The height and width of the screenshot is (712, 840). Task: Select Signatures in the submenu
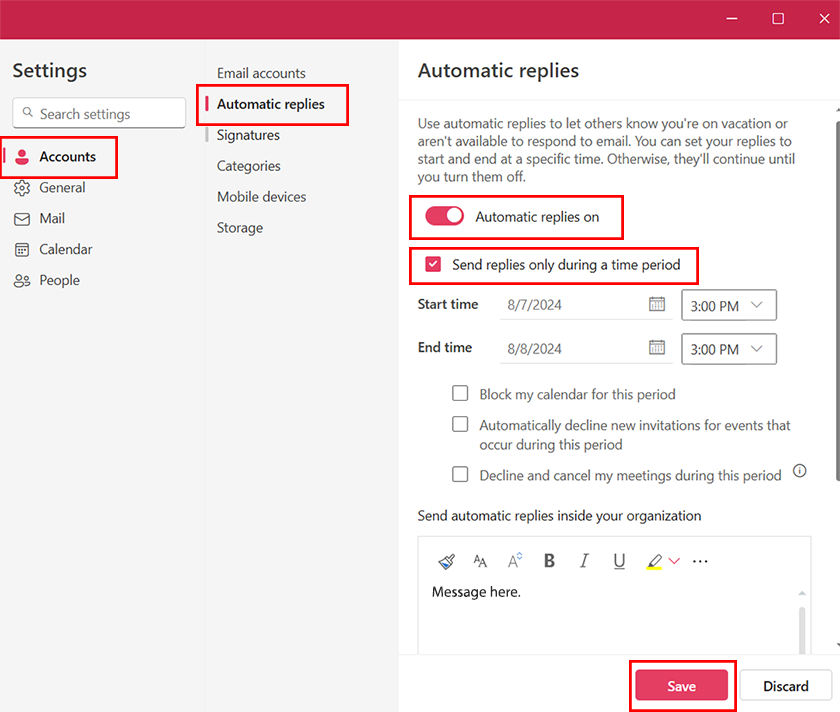click(248, 135)
